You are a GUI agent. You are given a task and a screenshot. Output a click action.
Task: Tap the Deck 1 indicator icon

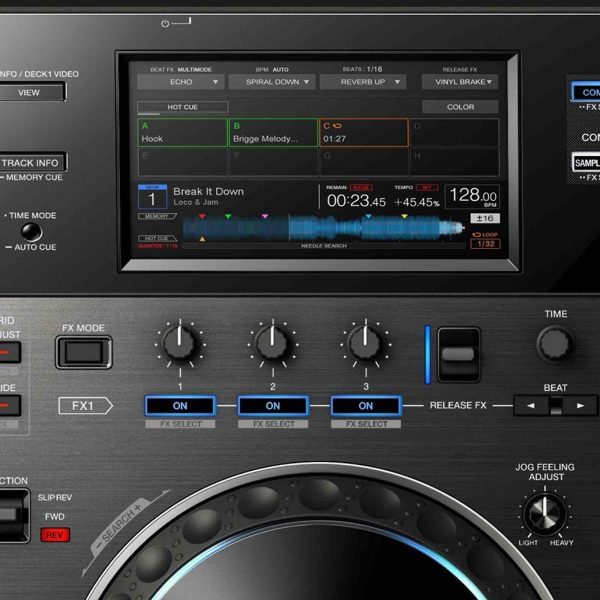152,197
